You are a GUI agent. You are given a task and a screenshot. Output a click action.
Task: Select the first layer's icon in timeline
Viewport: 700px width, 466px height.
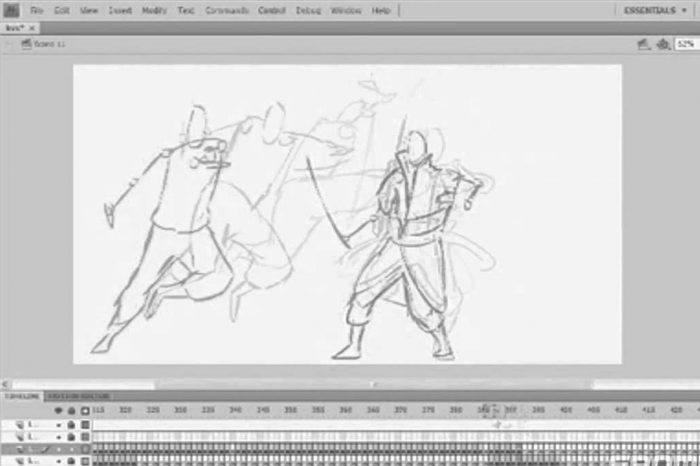[22, 425]
